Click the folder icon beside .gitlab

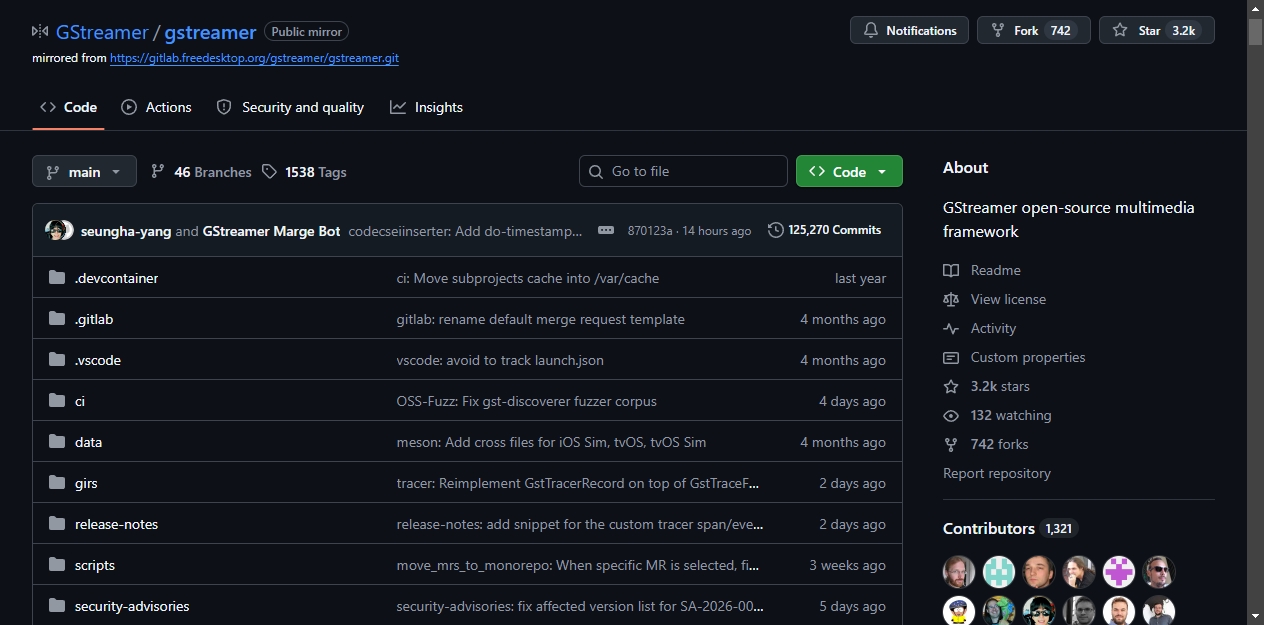(57, 319)
